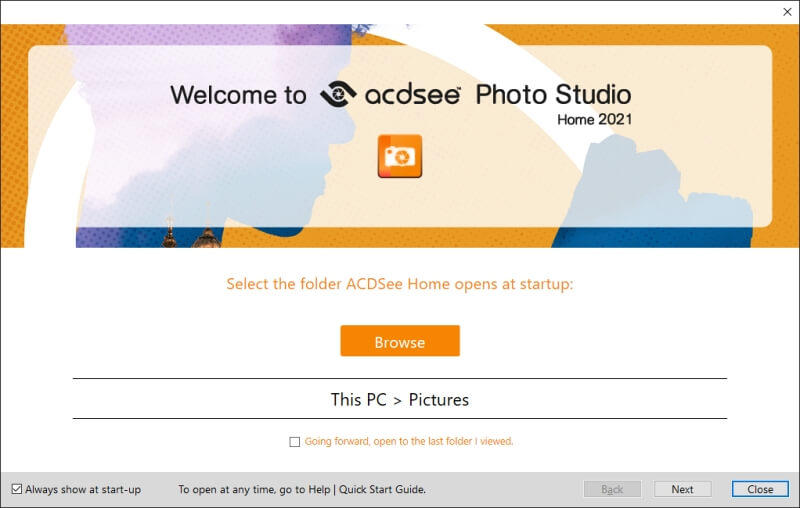Click the greyed-out Back button
Screen dimensions: 800x508
(612, 489)
